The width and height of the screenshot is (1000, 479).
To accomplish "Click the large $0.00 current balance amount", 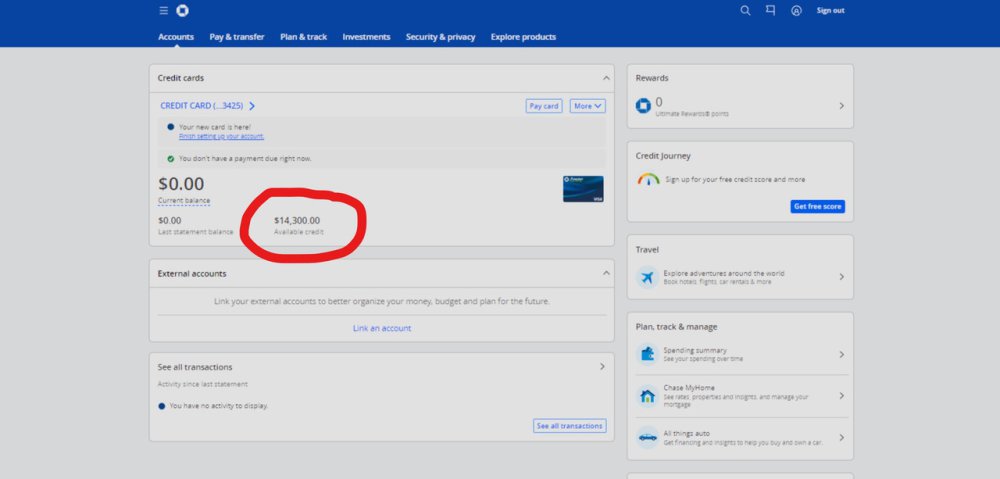I will tap(181, 184).
